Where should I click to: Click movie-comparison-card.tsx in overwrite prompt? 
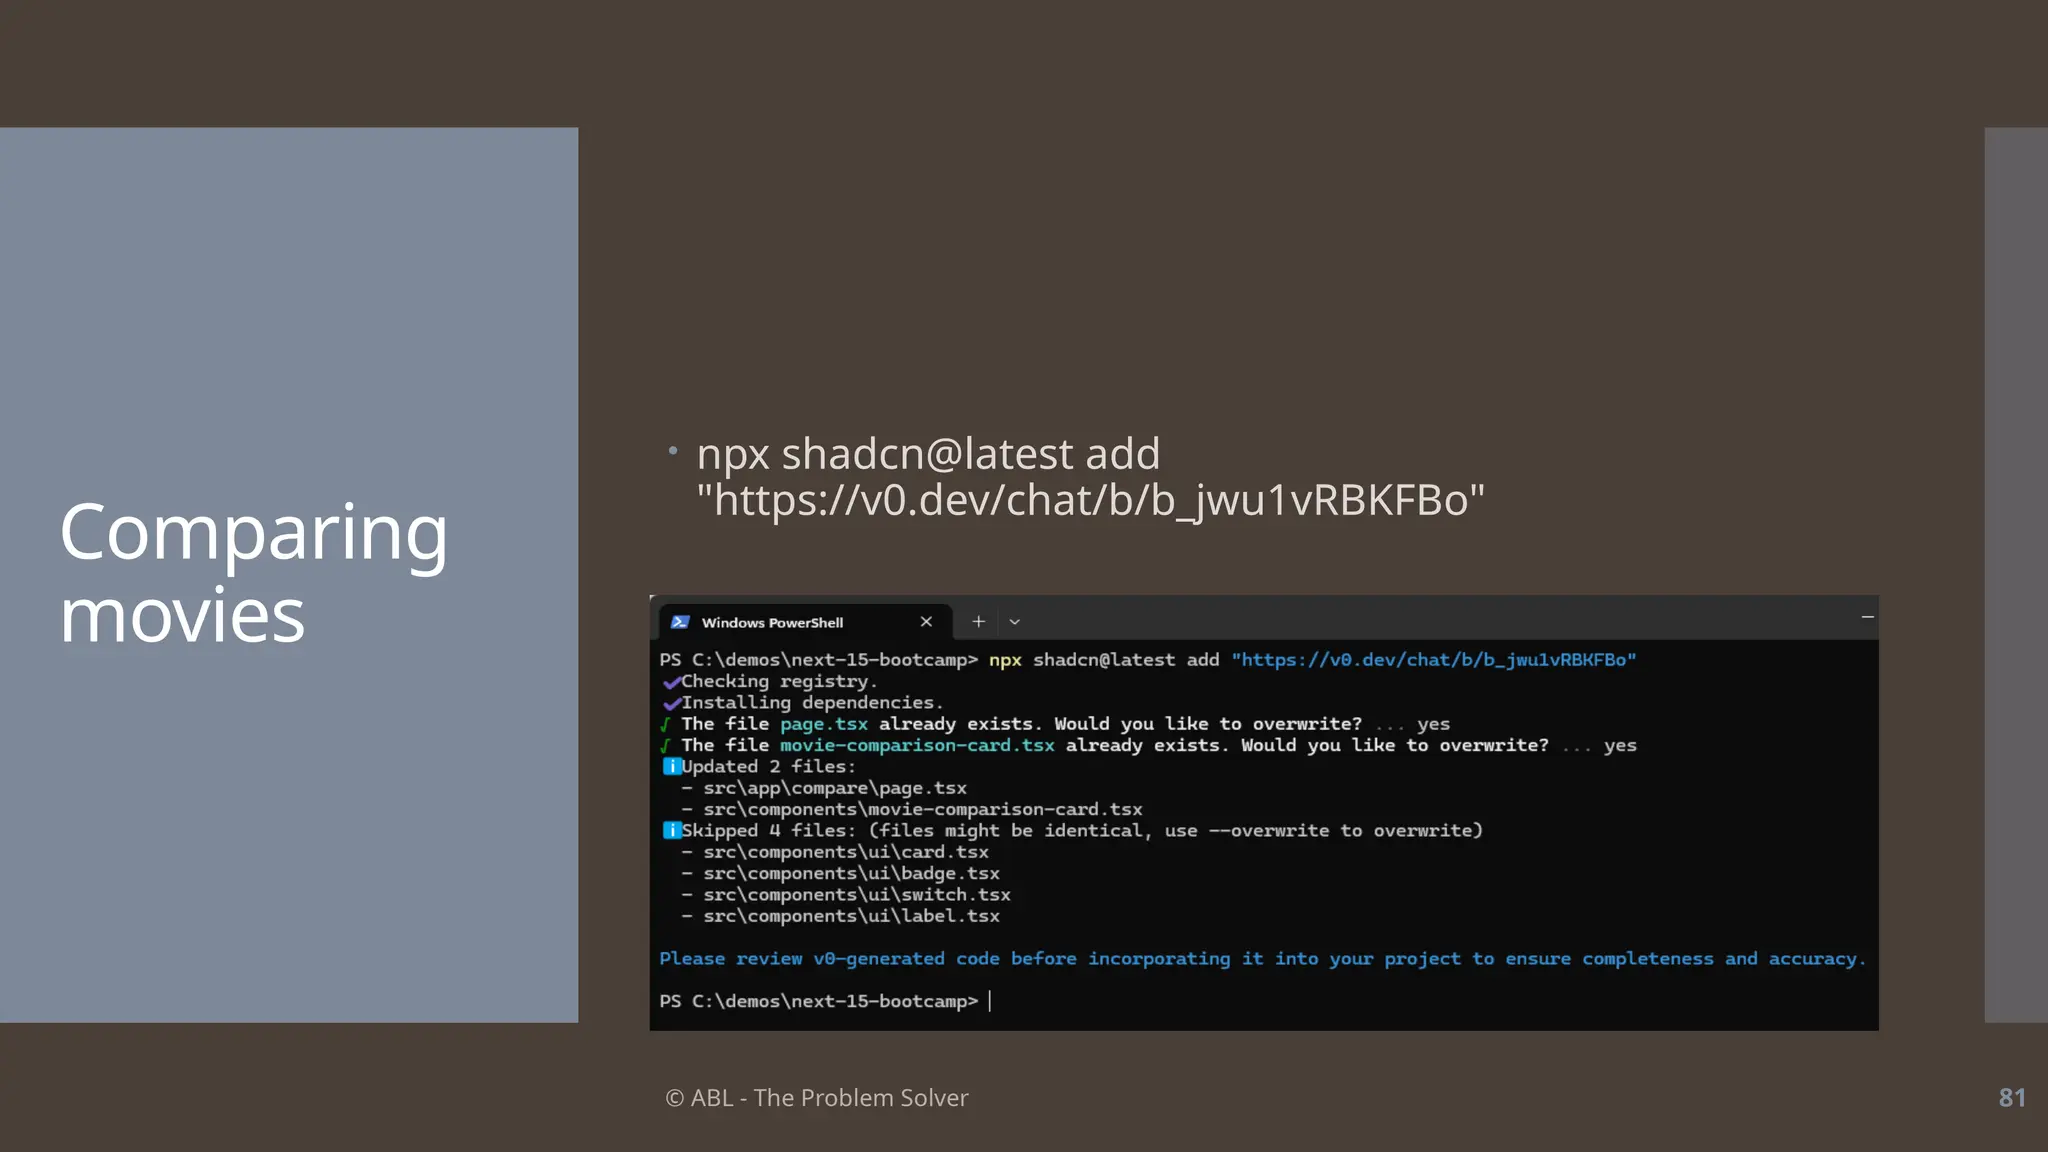click(x=917, y=745)
